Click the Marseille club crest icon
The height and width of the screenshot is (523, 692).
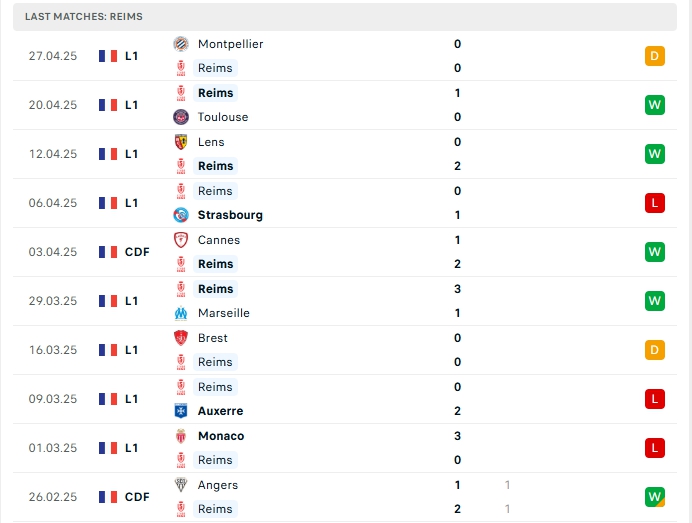(x=181, y=313)
